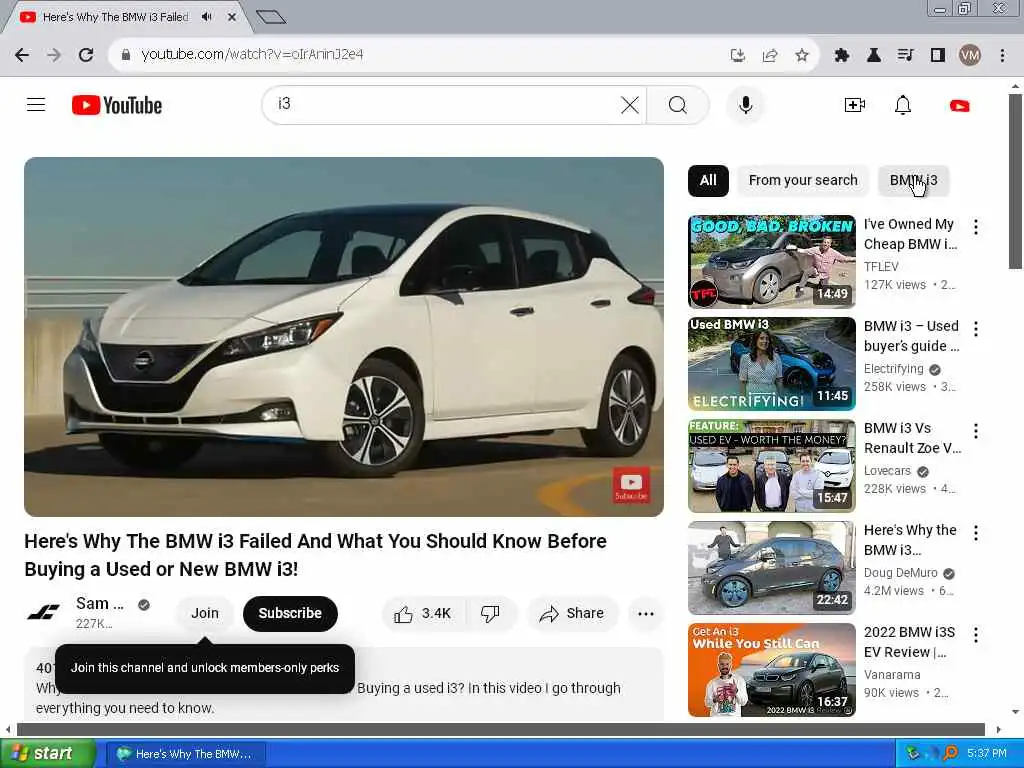Open the media controls icon

[905, 55]
